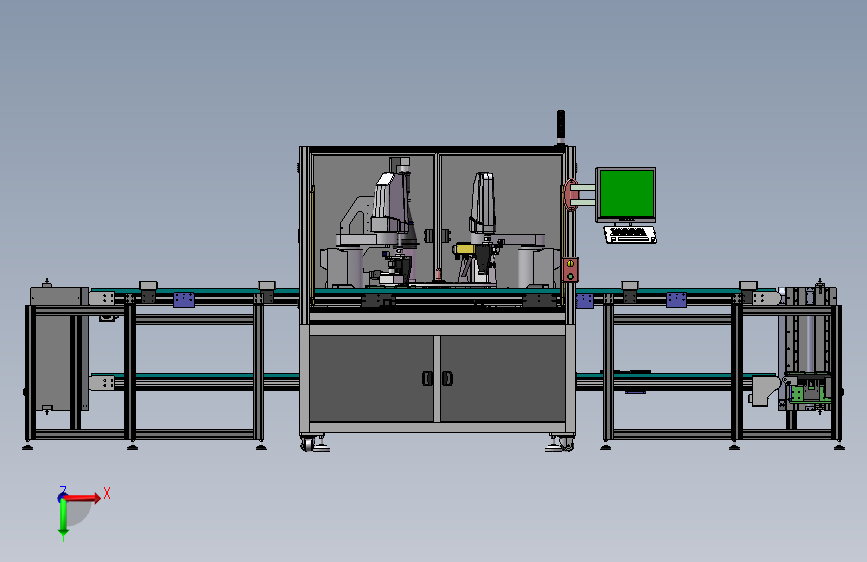This screenshot has height=562, width=867.
Task: Select the green monitor screen on the enclosure
Action: [x=626, y=194]
